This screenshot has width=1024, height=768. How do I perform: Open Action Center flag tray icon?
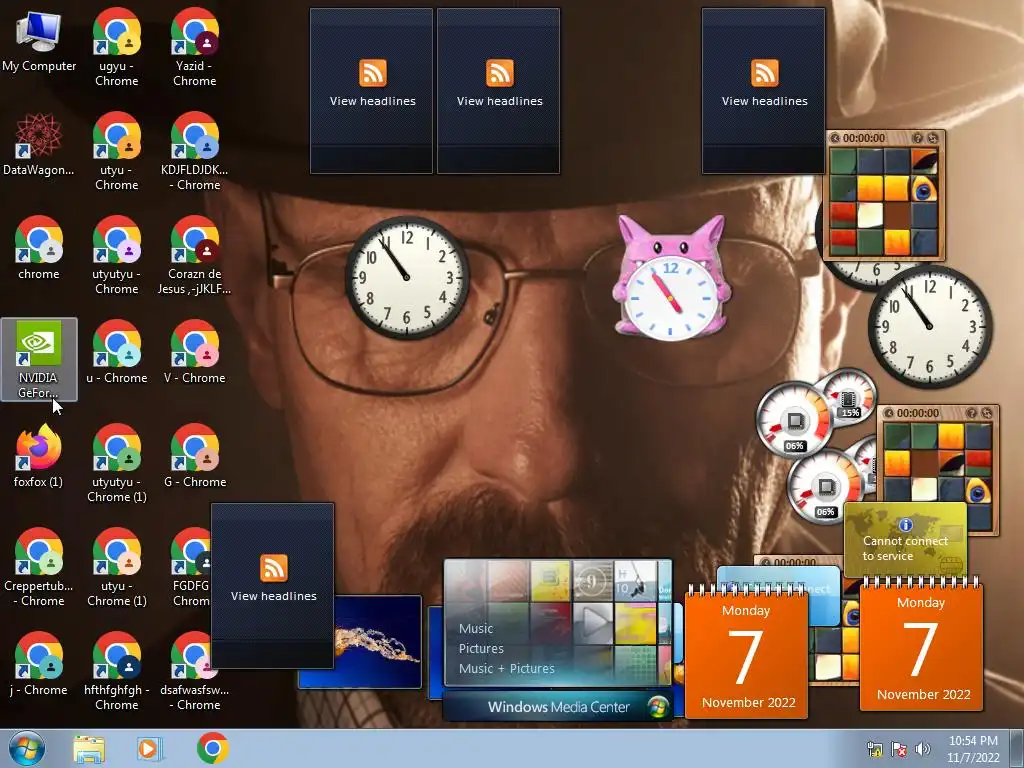click(x=899, y=749)
